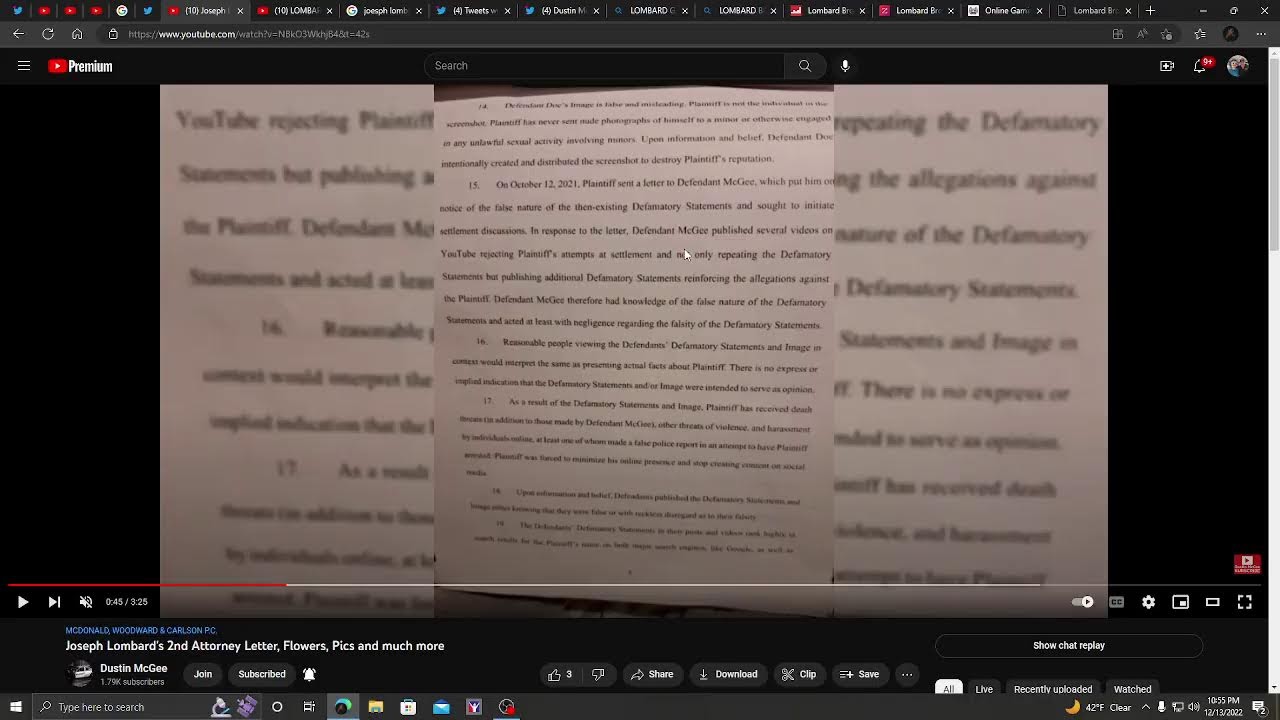Share the video
Viewport: 1280px width, 720px height.
coord(651,674)
